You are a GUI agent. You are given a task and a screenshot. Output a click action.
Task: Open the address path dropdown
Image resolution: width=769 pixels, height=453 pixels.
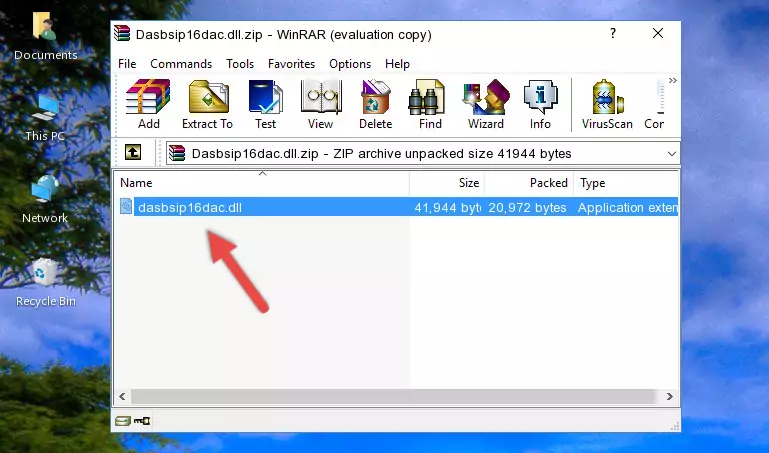[671, 153]
